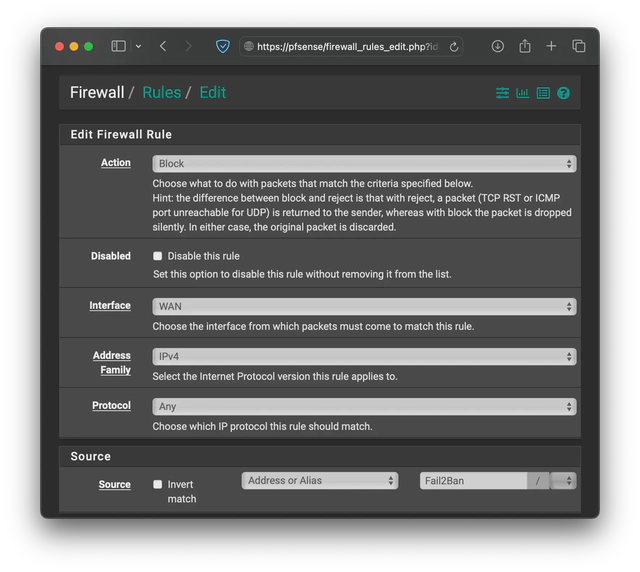This screenshot has width=640, height=572.
Task: Click the website globe icon in the address bar
Action: pyautogui.click(x=249, y=47)
